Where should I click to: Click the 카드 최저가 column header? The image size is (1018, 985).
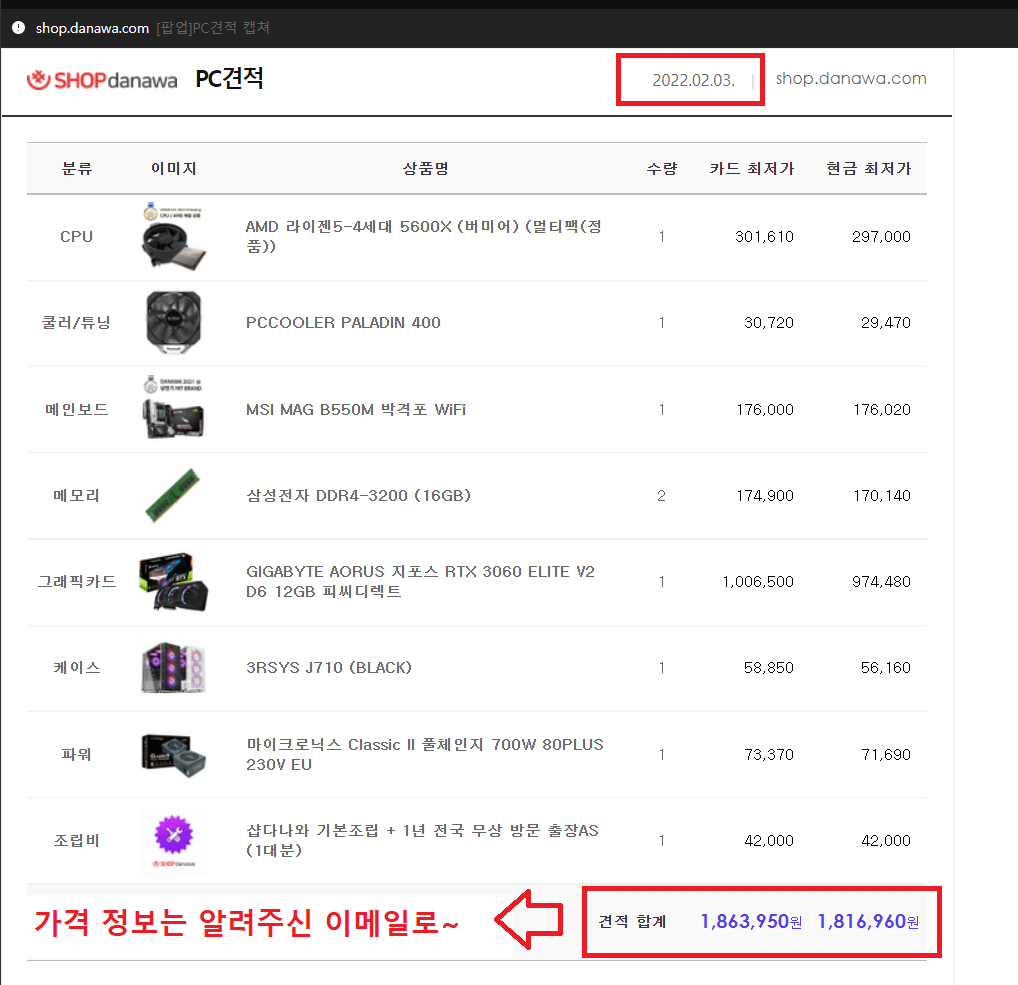click(x=752, y=169)
